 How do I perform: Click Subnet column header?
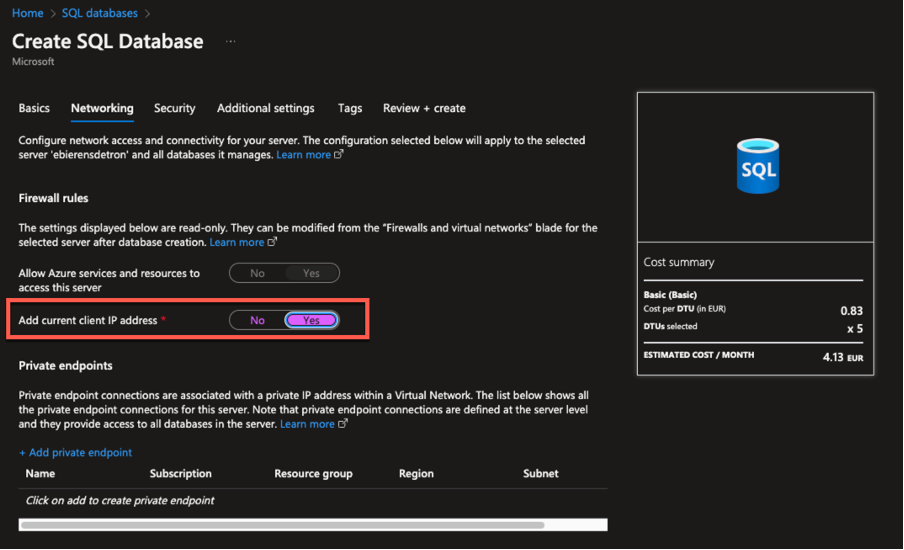[x=541, y=473]
